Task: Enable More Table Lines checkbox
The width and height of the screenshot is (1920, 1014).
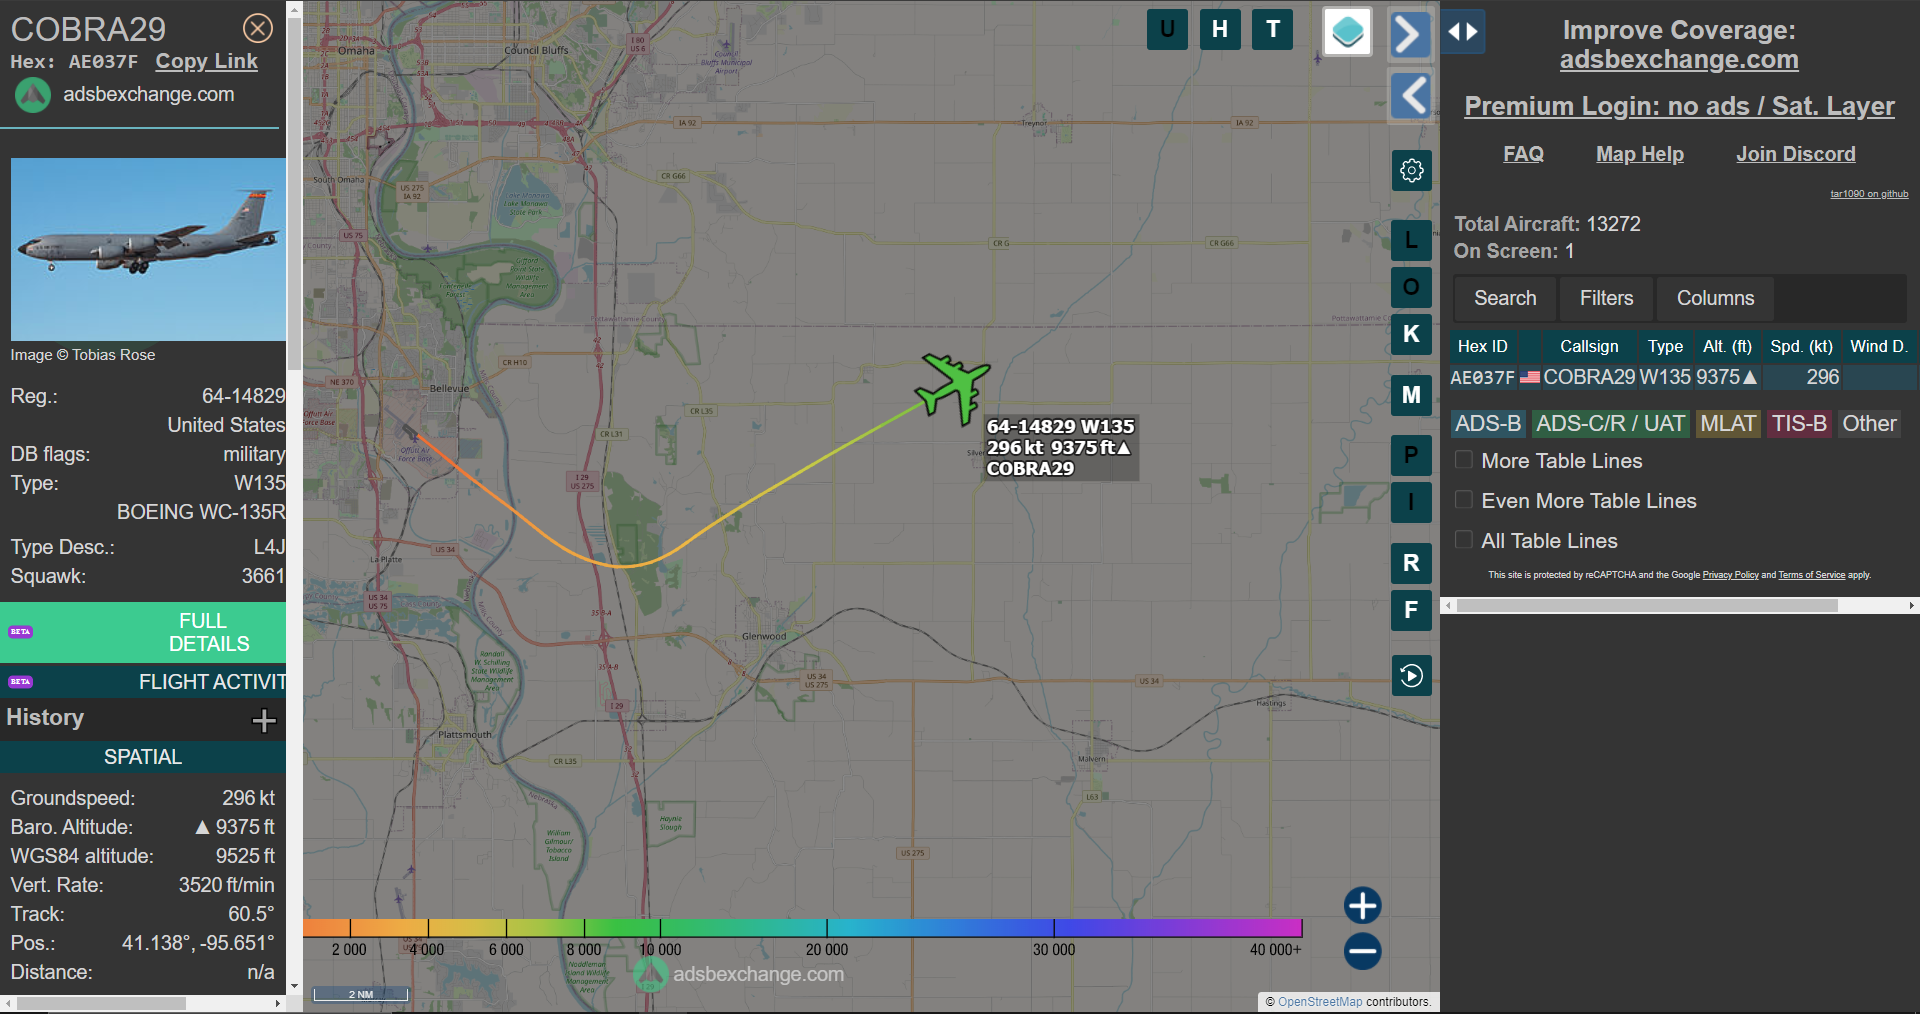Action: click(x=1464, y=460)
